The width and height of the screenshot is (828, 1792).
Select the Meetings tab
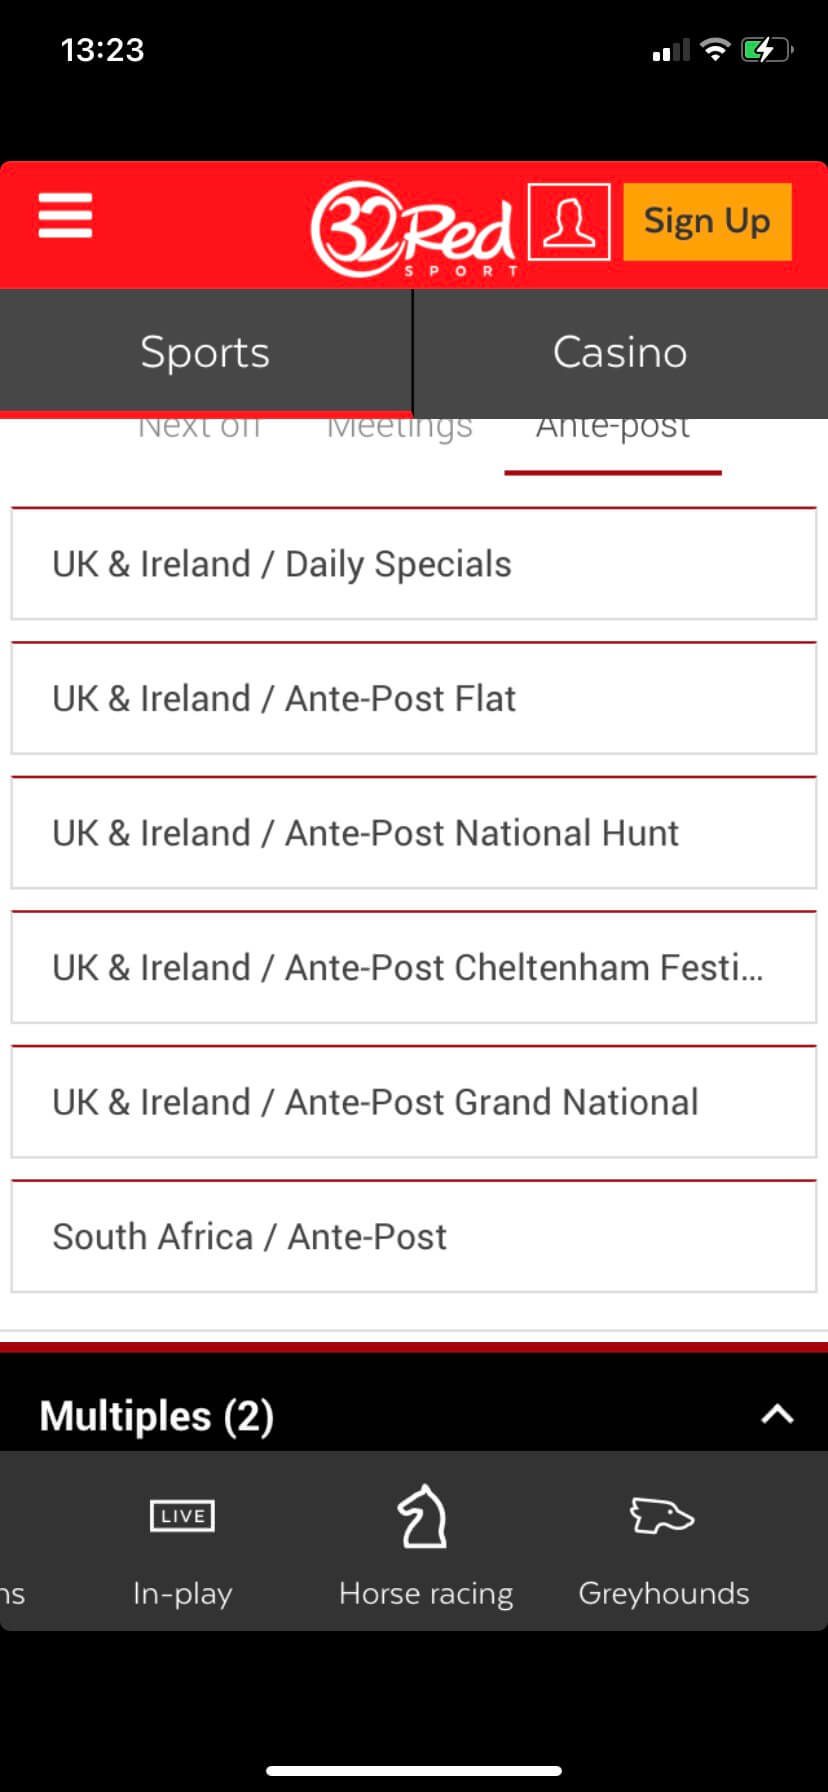coord(399,430)
